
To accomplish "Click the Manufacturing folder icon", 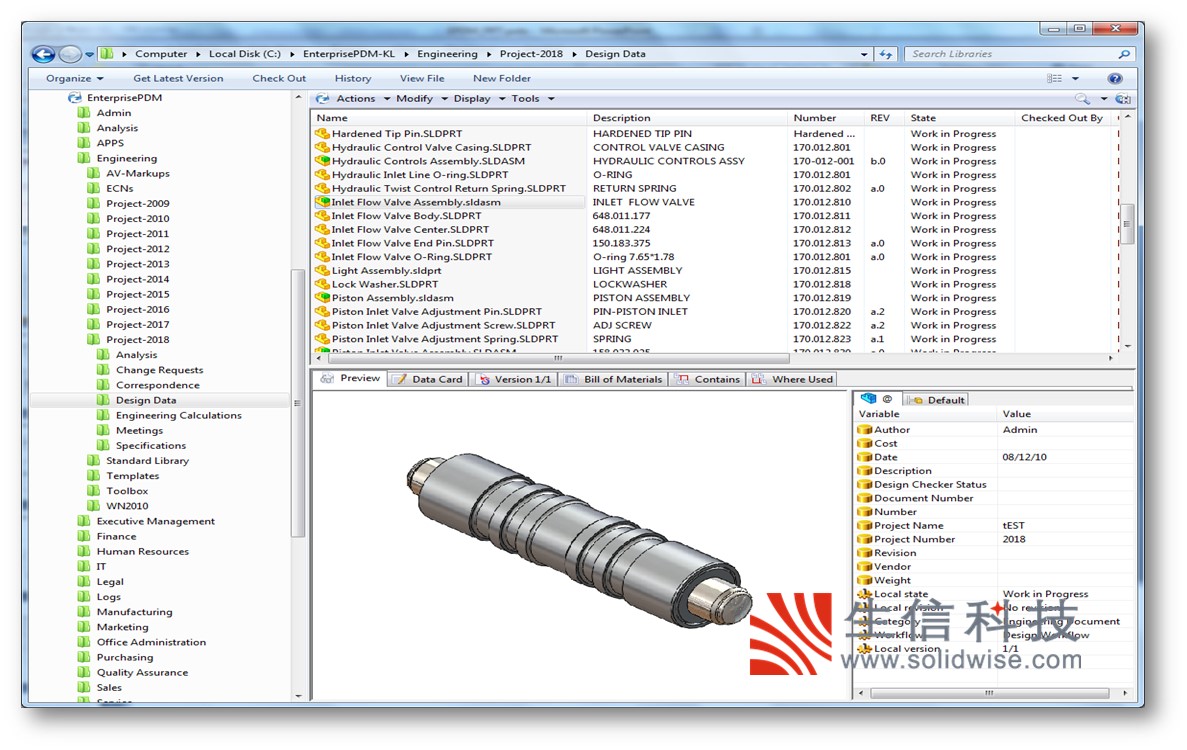I will (x=84, y=612).
